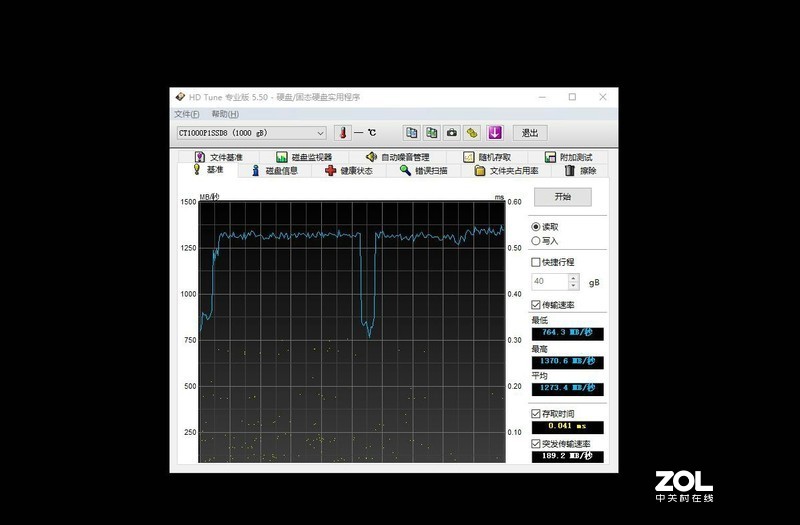The height and width of the screenshot is (525, 800).
Task: Click the gB size input field showing 40
Action: [549, 282]
